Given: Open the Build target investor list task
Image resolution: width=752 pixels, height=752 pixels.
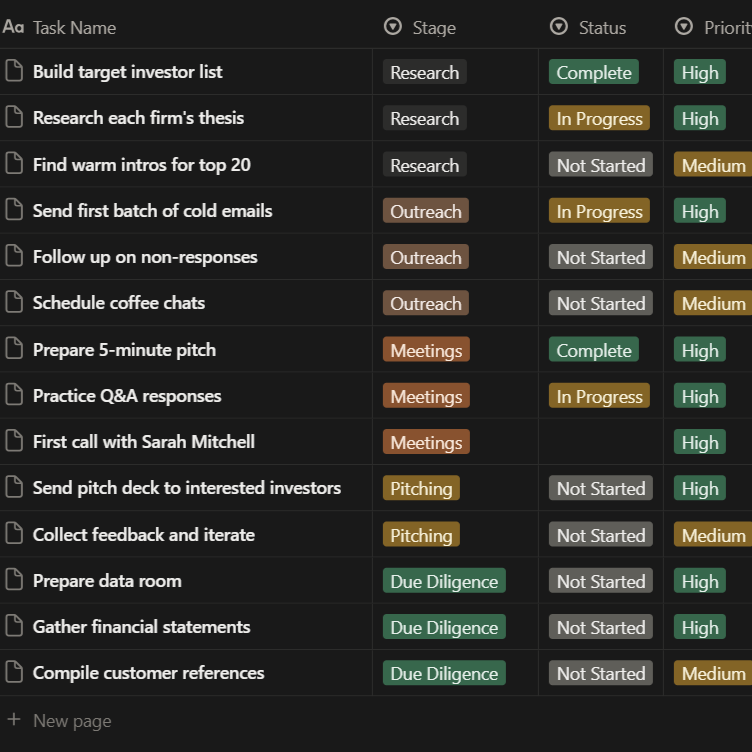Looking at the screenshot, I should 128,72.
